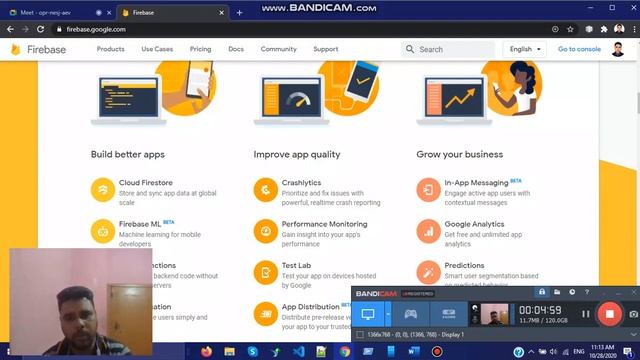The image size is (640, 360).
Task: Click the Firebase search field
Action: pos(448,49)
